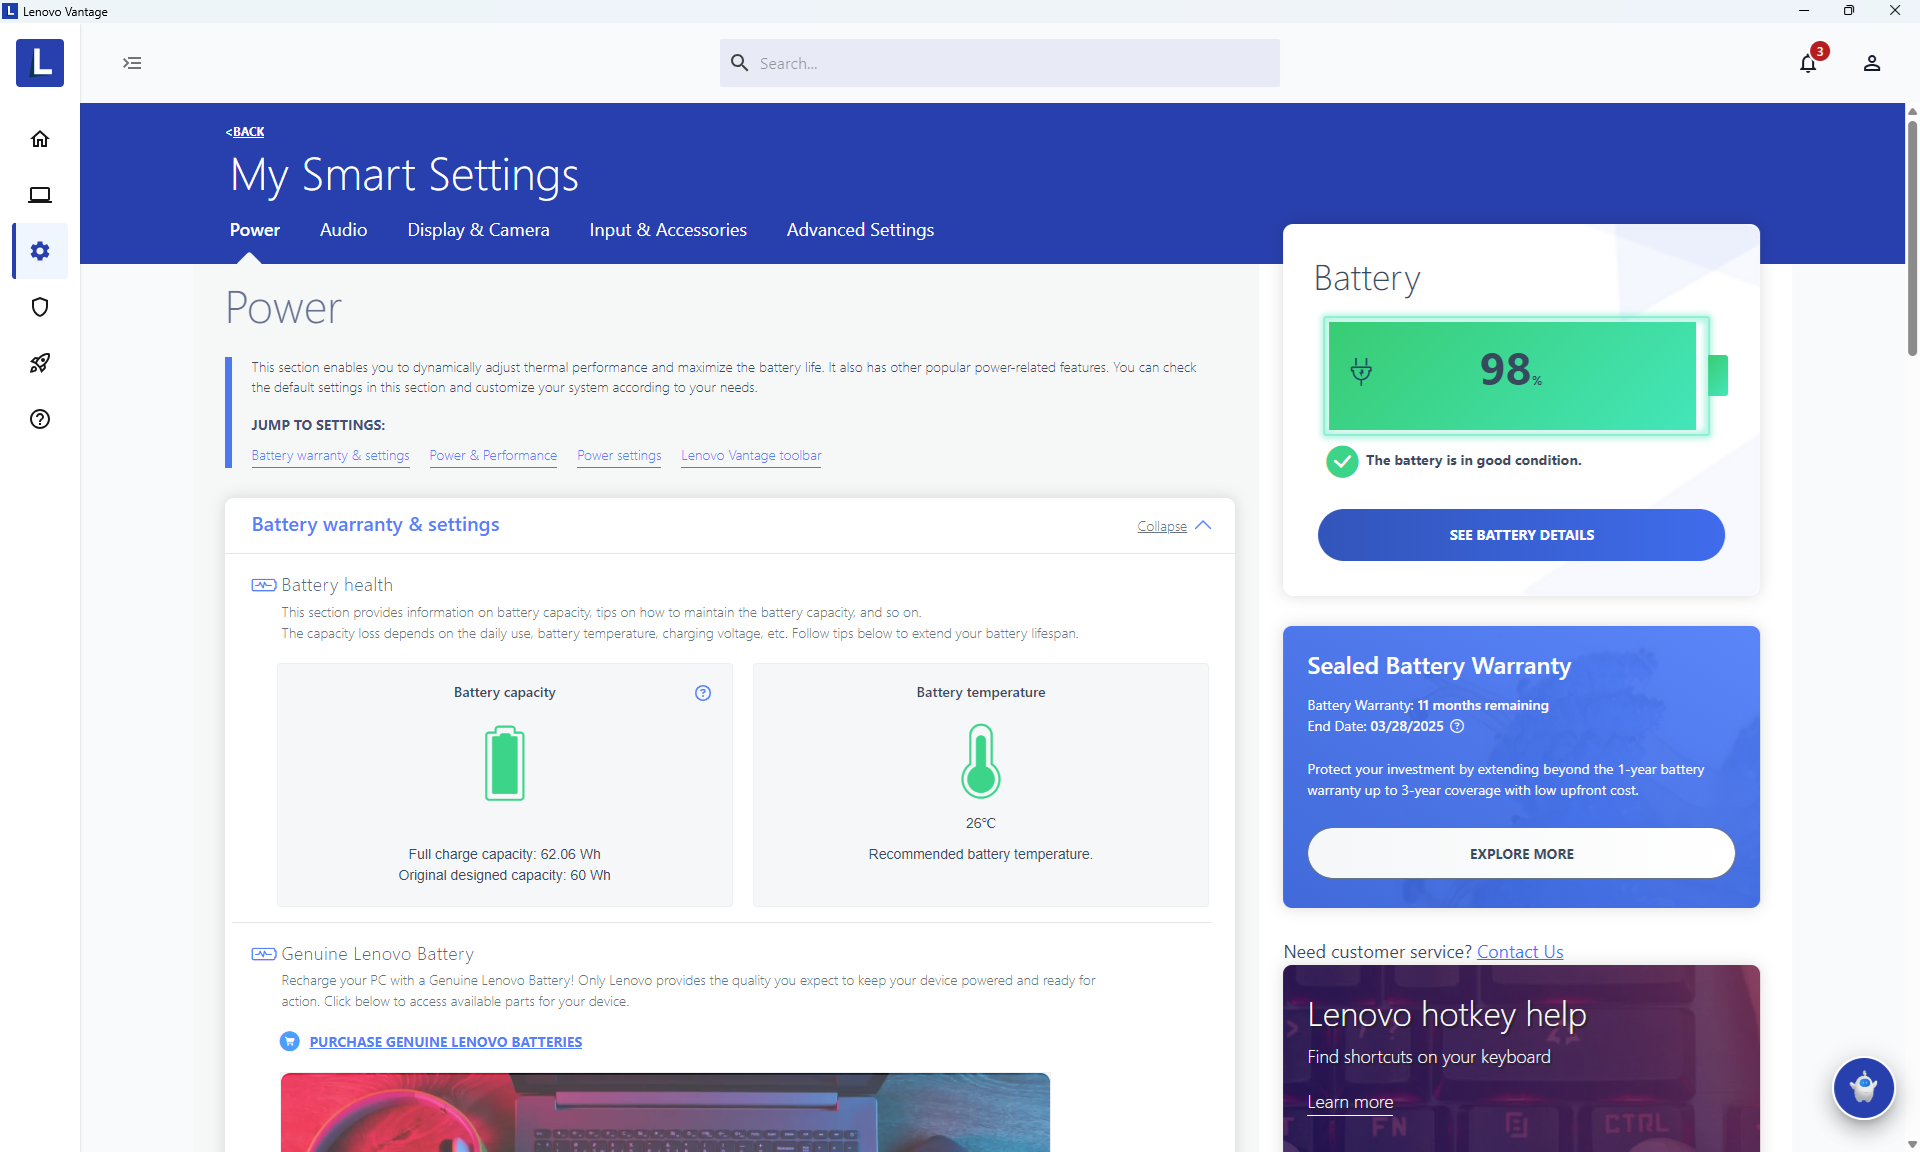Open the rocket Smart Performance icon
1920x1152 pixels.
(40, 363)
